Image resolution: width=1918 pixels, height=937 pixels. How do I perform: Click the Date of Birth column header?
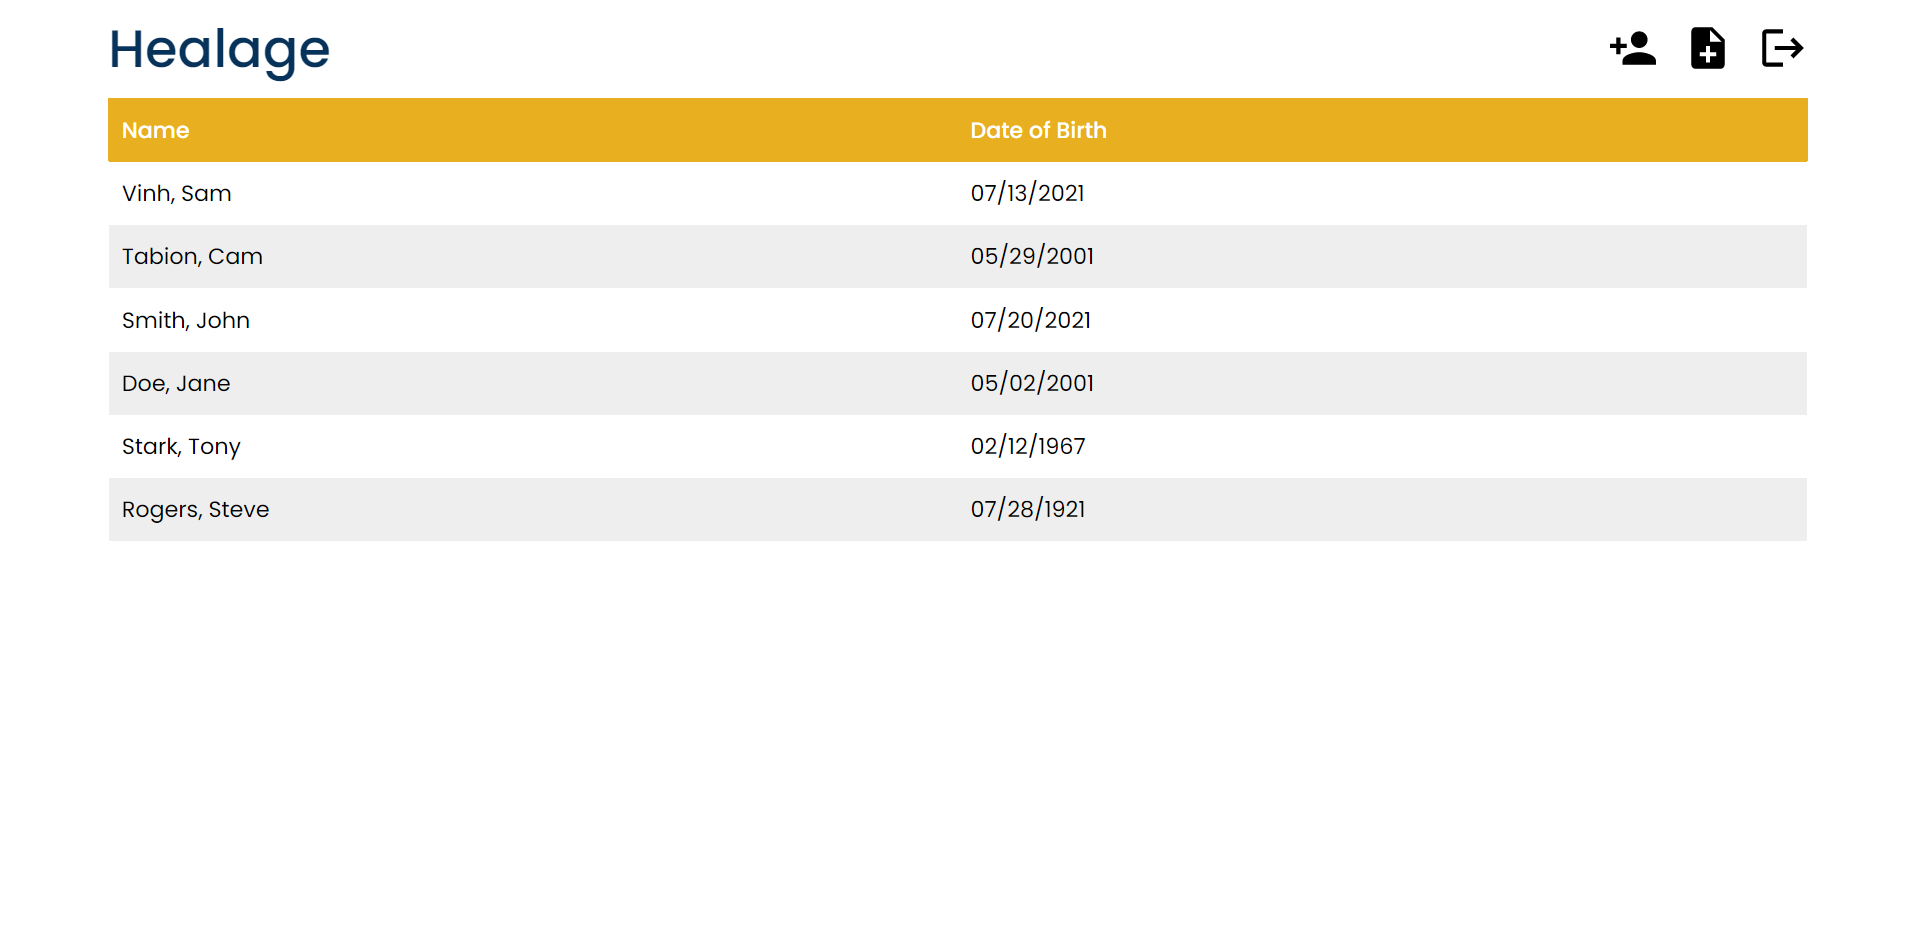point(1038,130)
